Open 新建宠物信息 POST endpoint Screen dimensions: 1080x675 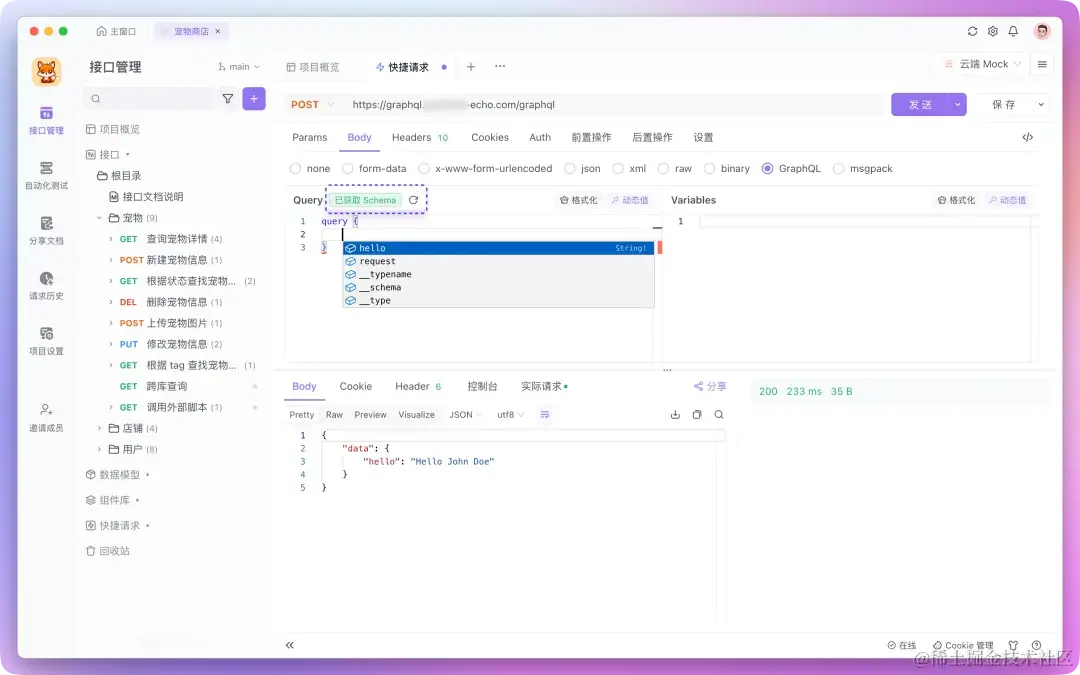click(x=171, y=260)
